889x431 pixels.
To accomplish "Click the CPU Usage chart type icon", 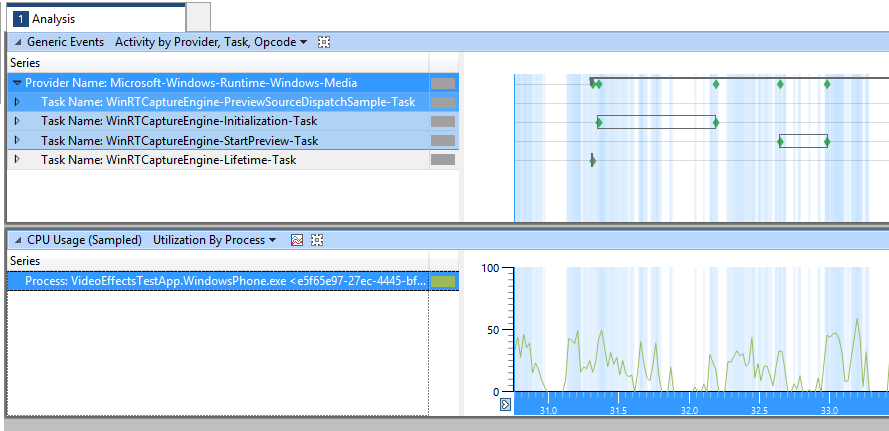I will tap(297, 240).
